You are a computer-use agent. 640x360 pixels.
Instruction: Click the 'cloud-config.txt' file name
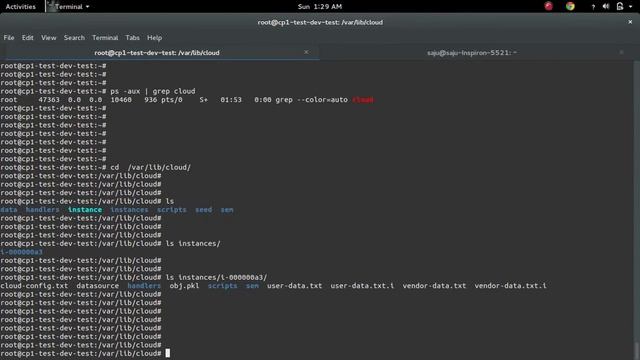point(34,286)
